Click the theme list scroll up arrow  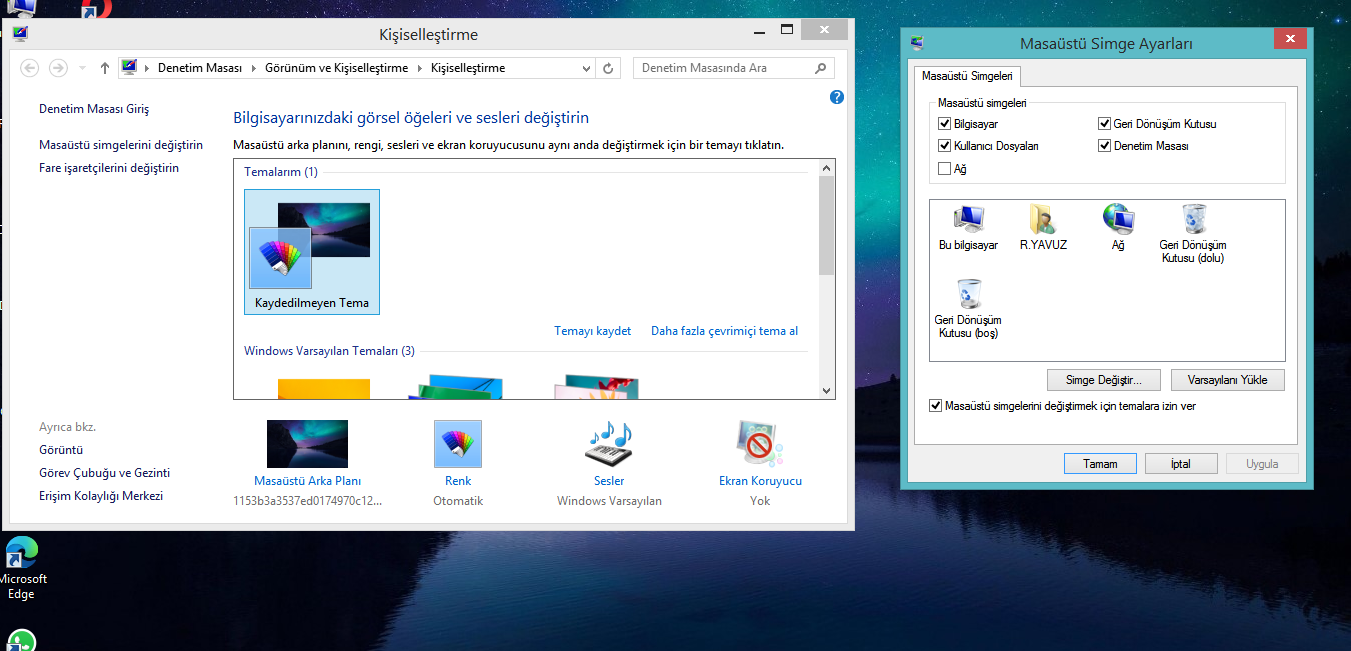(x=826, y=169)
